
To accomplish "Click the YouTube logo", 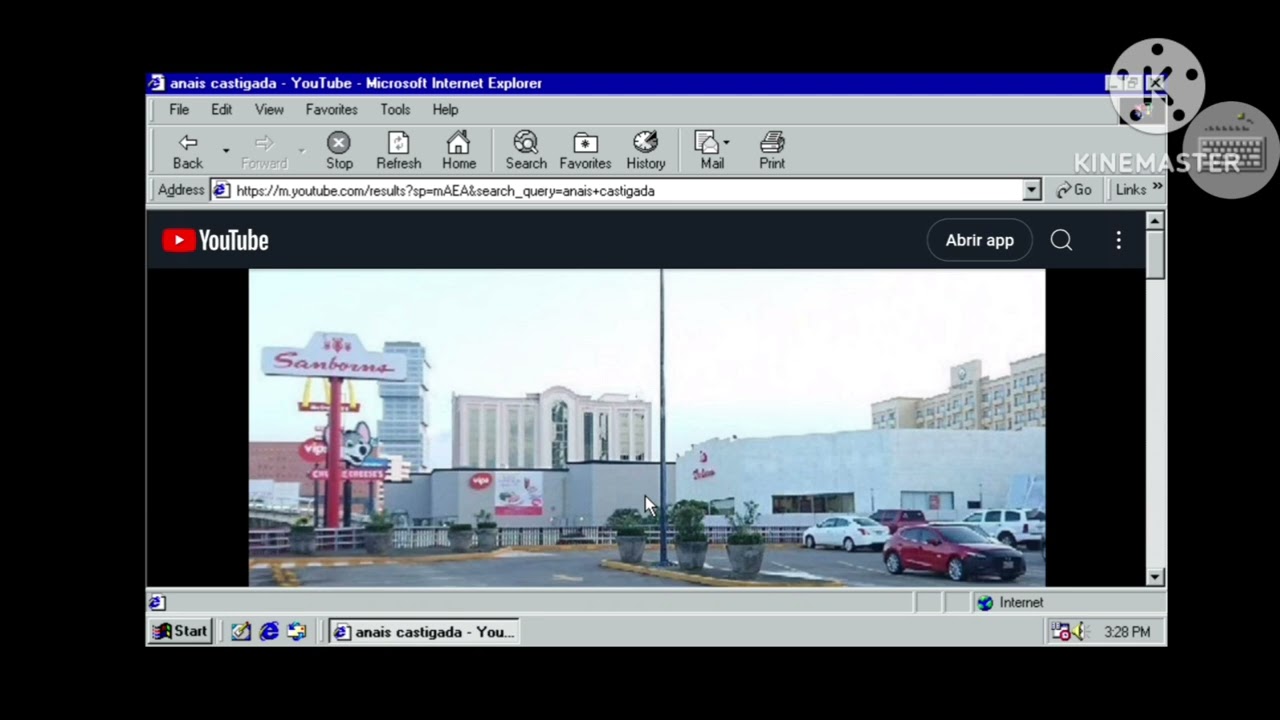I will tap(216, 240).
